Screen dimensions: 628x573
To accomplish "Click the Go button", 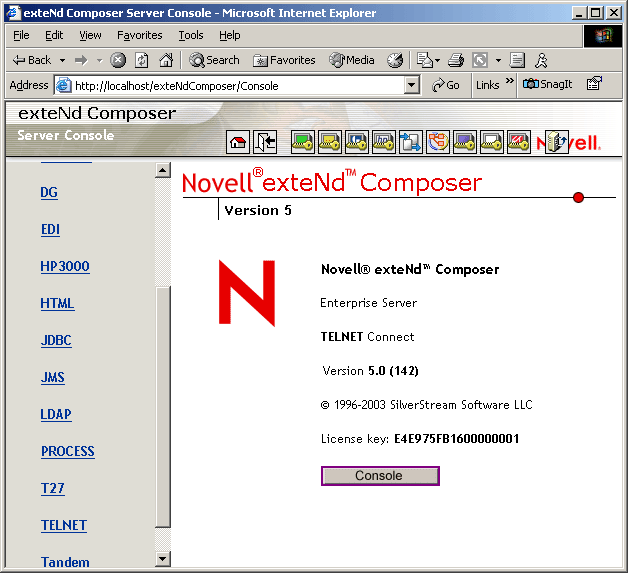I will coord(445,85).
